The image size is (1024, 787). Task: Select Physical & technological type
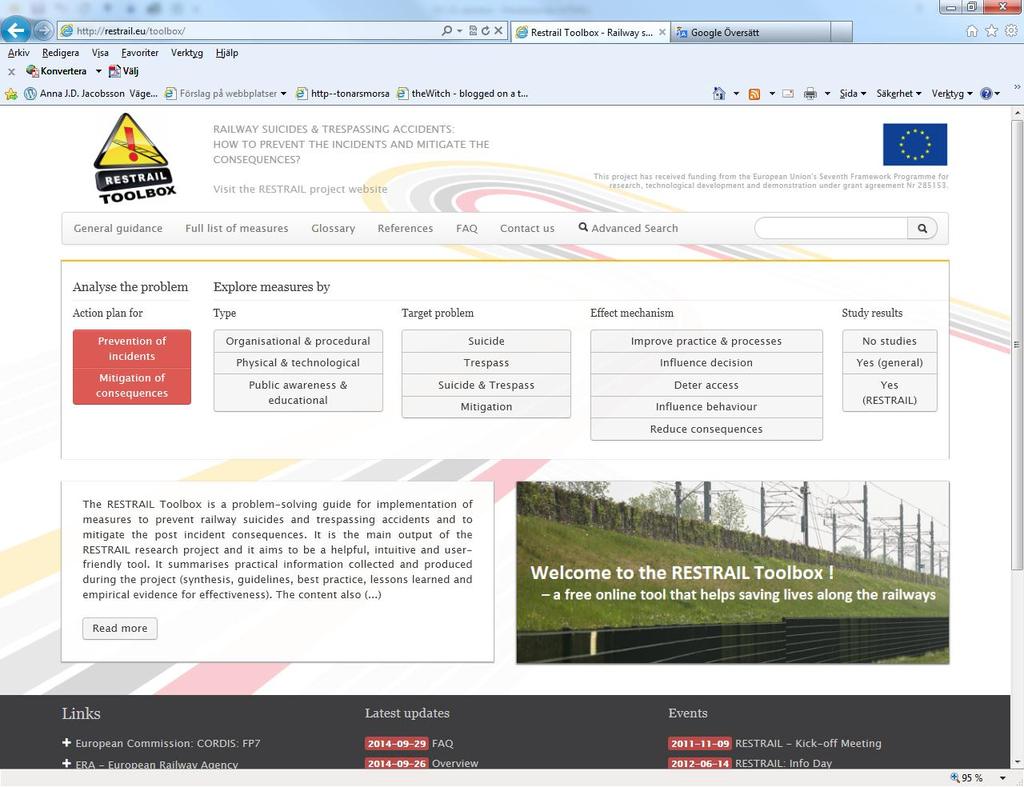[298, 363]
